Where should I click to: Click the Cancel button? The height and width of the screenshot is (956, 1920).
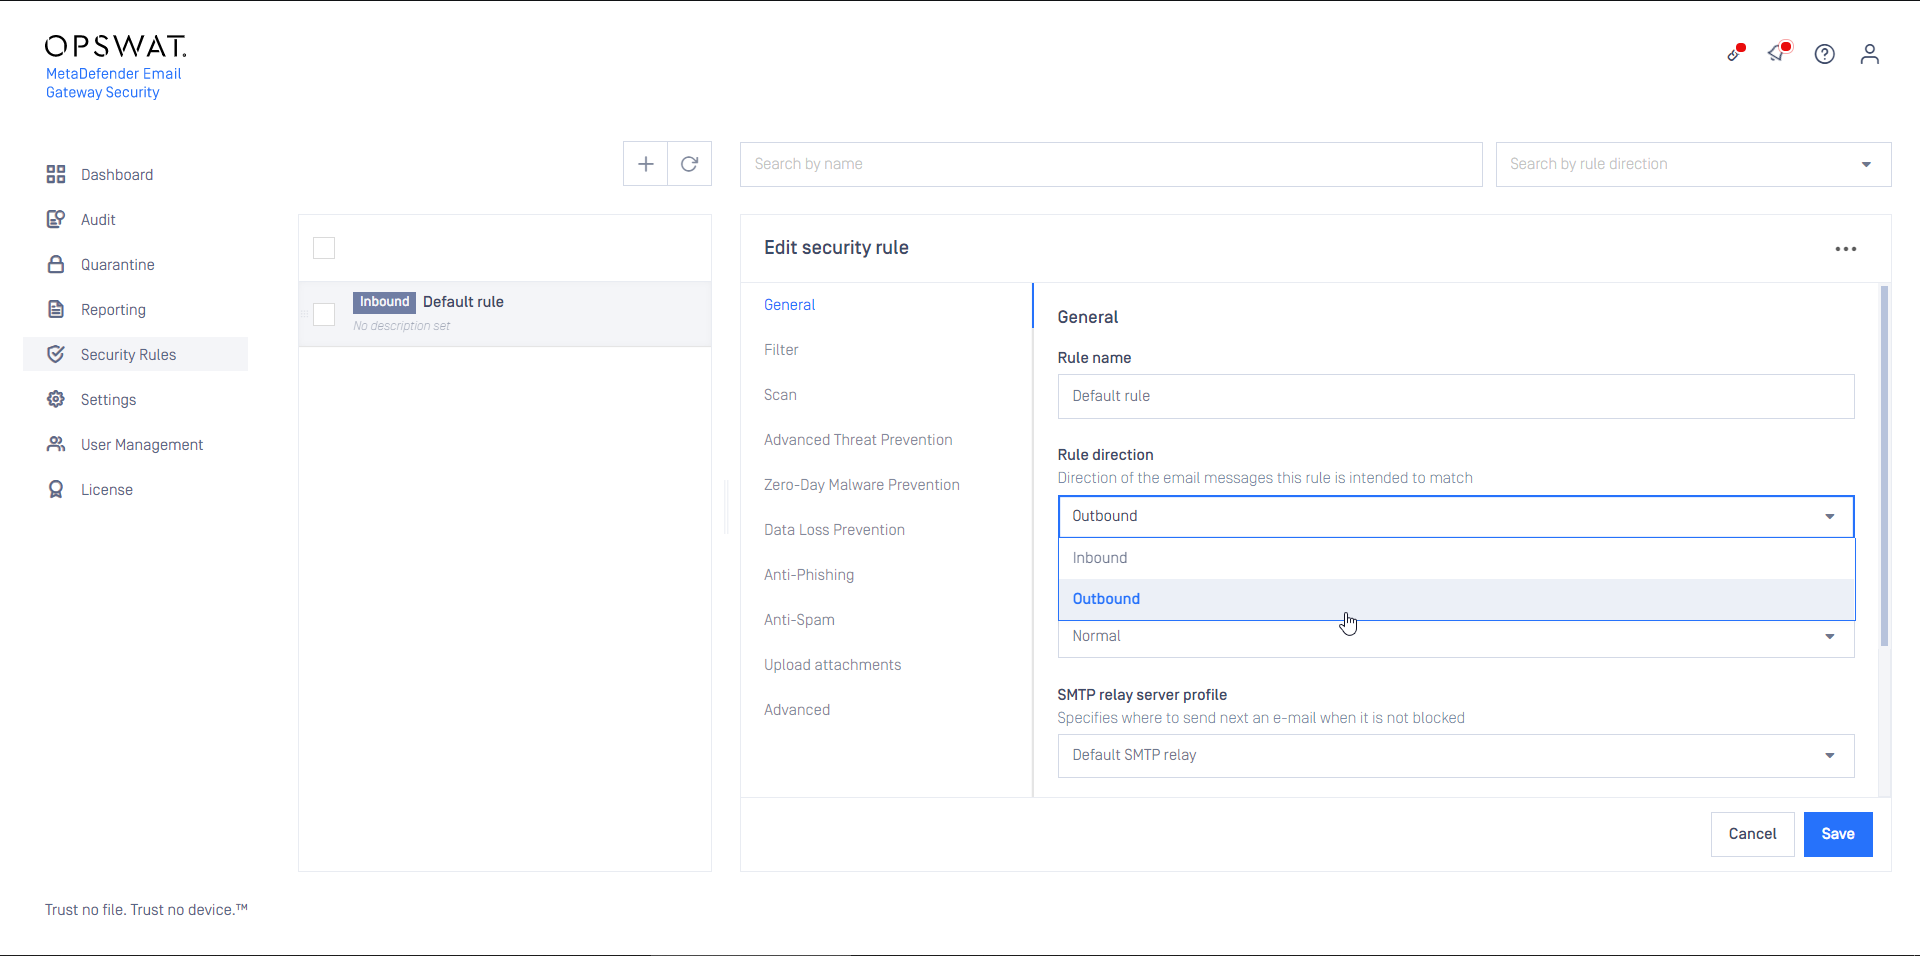pos(1752,834)
